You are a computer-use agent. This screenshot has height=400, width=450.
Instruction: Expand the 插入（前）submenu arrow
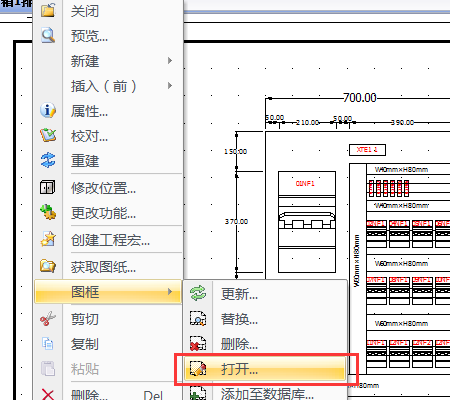[x=170, y=86]
